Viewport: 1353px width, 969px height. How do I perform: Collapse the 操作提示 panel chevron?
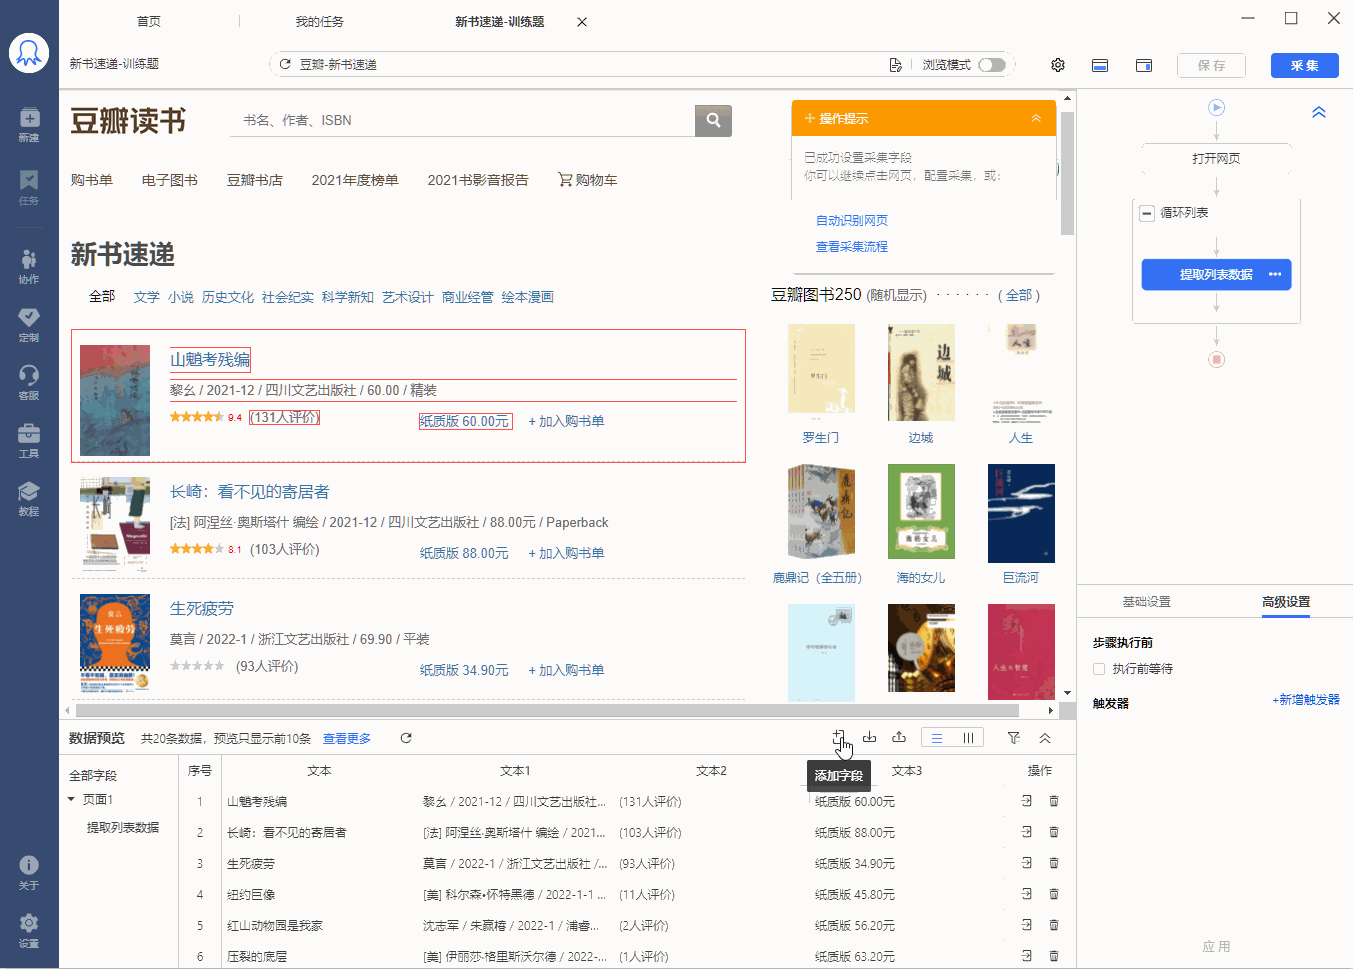point(1036,118)
